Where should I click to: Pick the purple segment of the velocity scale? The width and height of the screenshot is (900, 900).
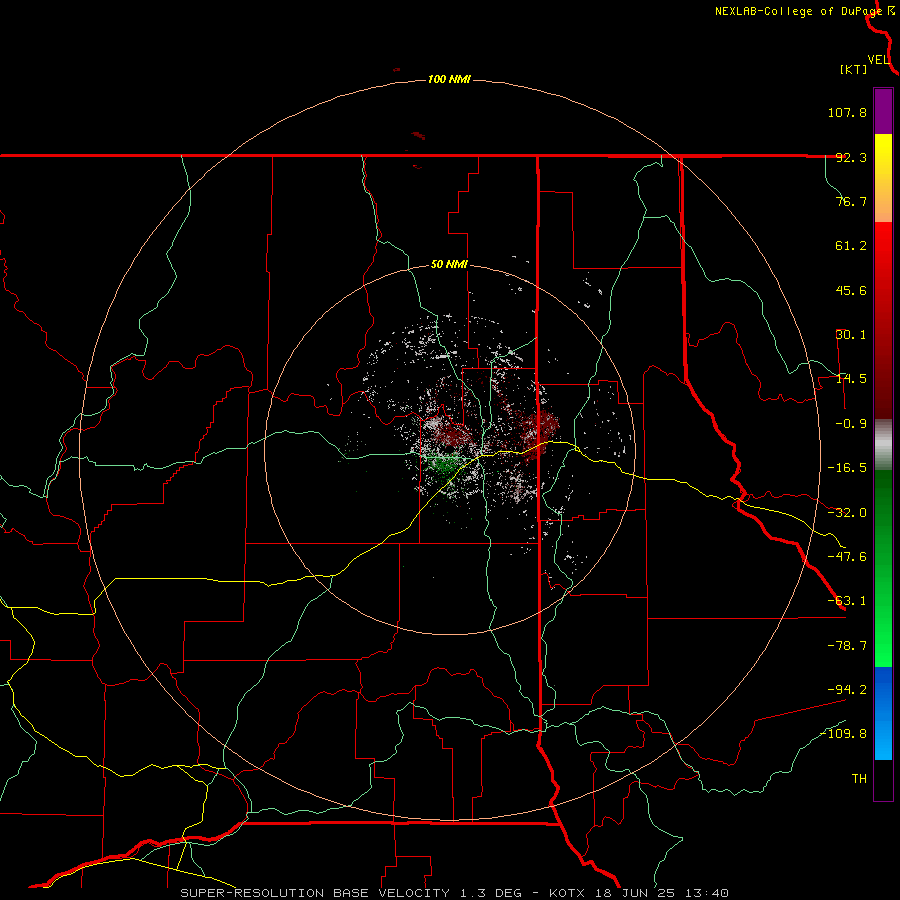pos(883,111)
